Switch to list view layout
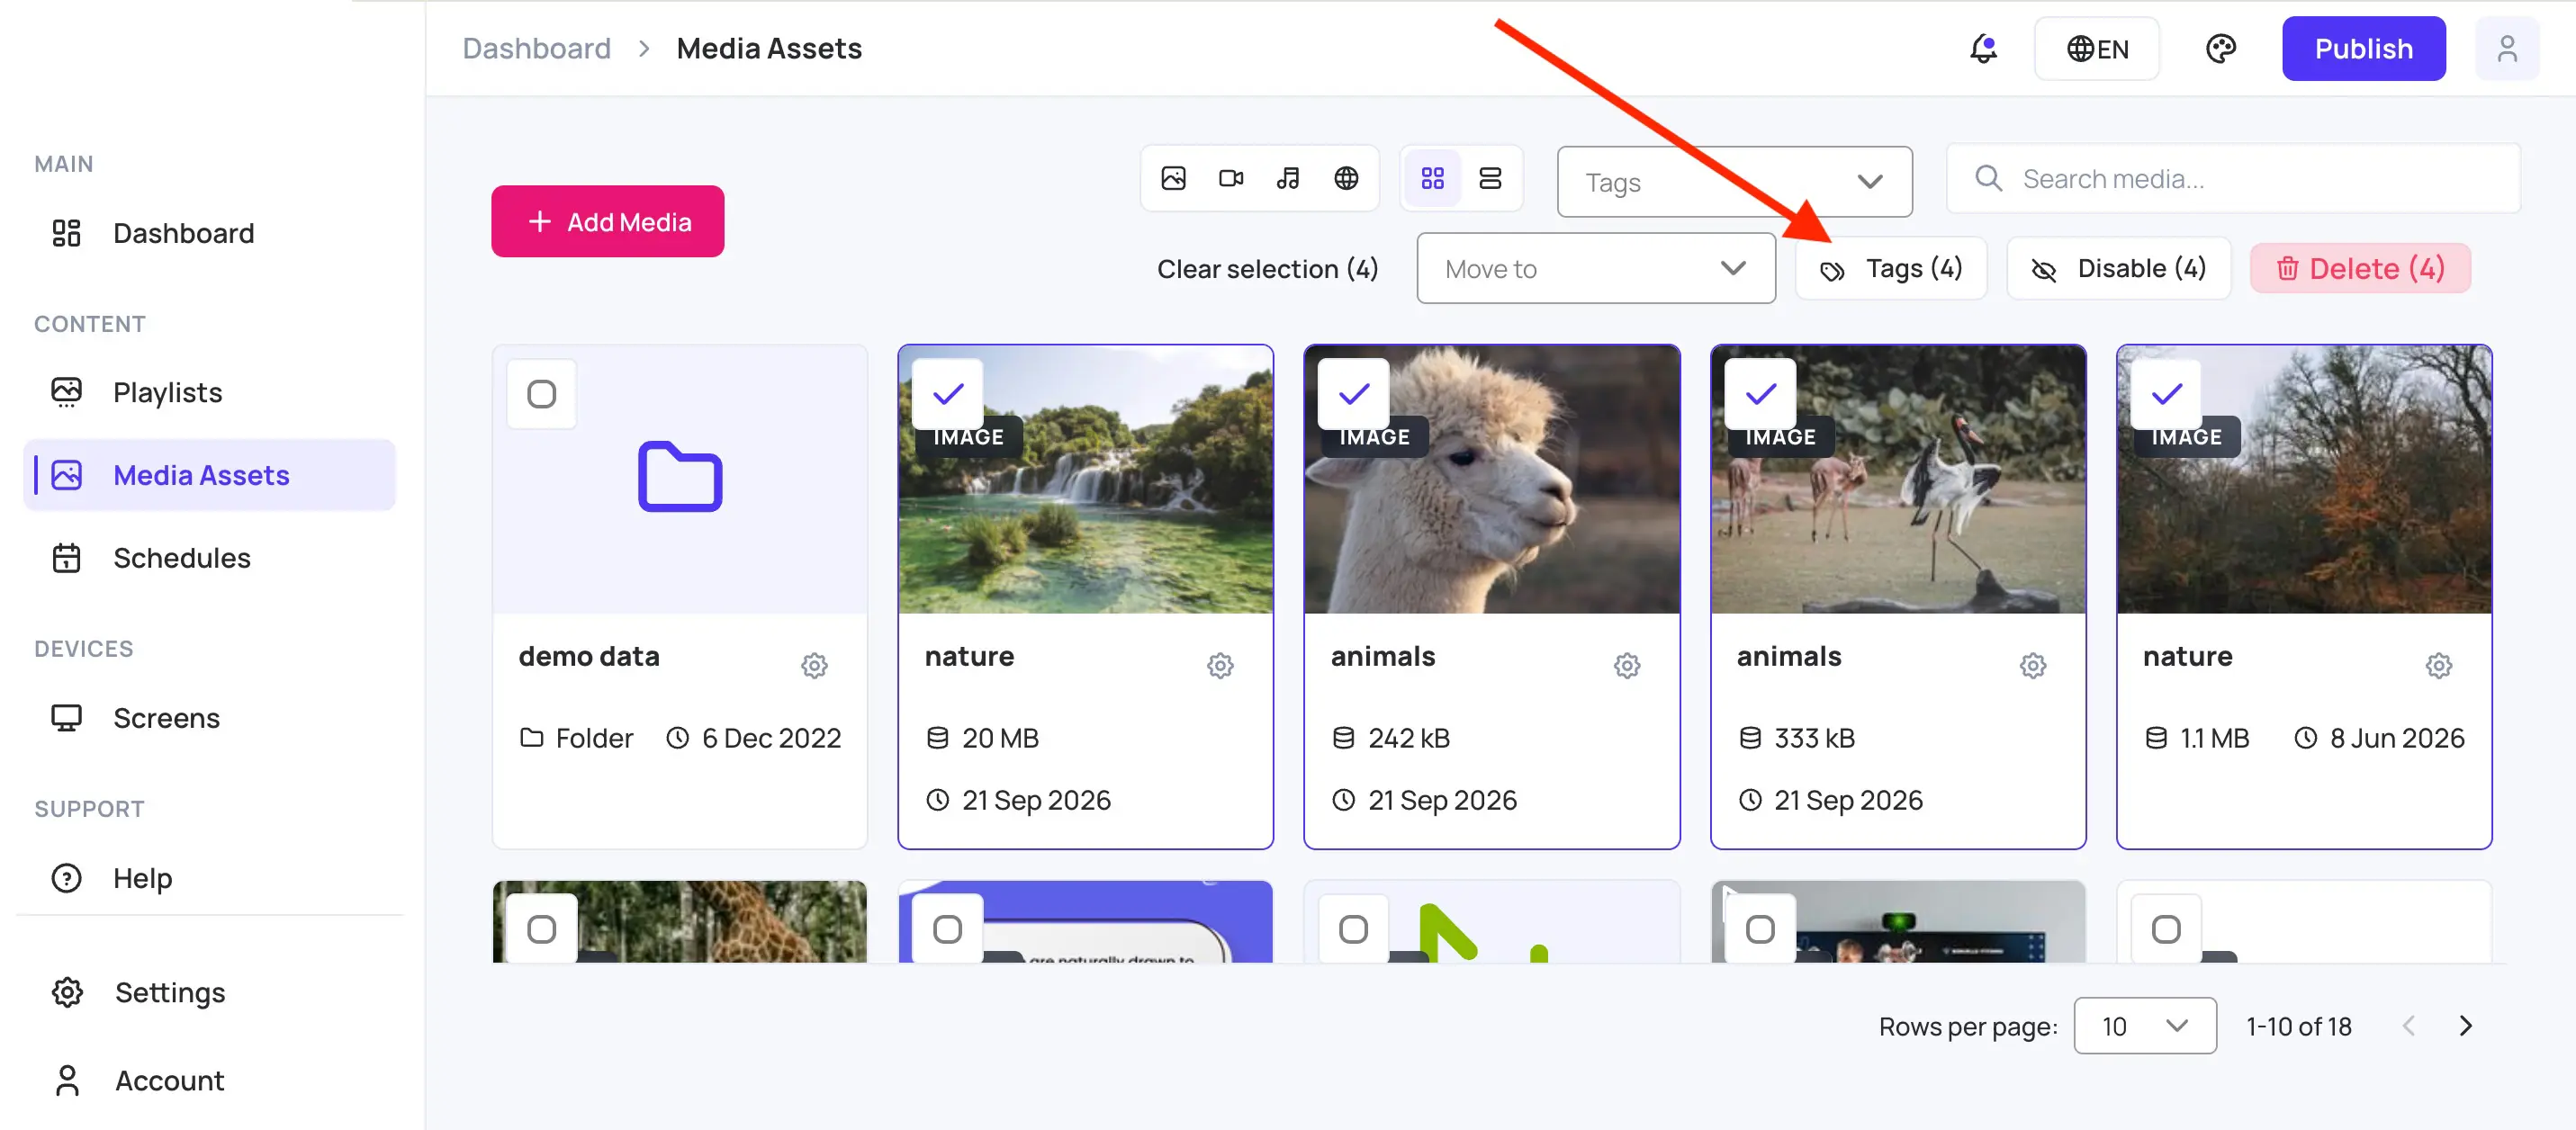Screen dimensions: 2576x1130 tap(1490, 179)
